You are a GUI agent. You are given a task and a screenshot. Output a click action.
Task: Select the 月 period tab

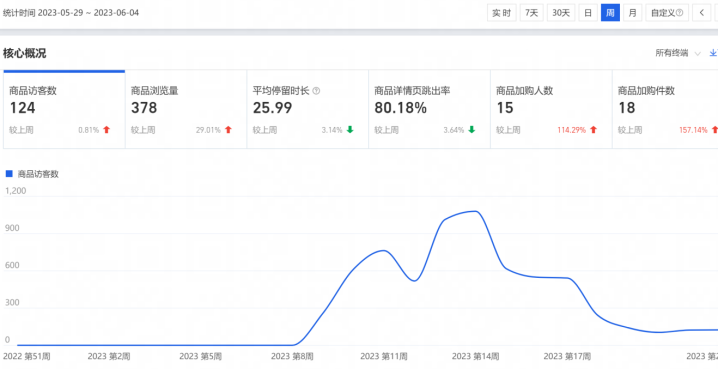(632, 13)
